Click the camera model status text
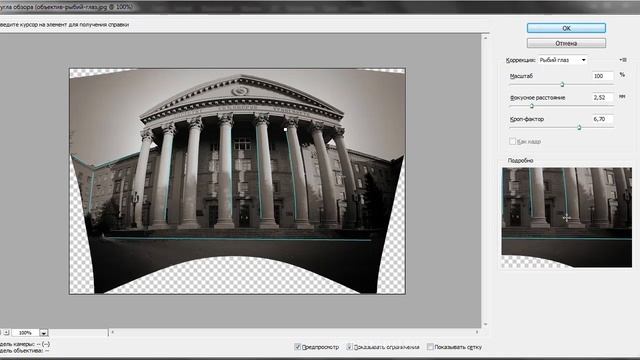This screenshot has height=360, width=640. tap(24, 344)
